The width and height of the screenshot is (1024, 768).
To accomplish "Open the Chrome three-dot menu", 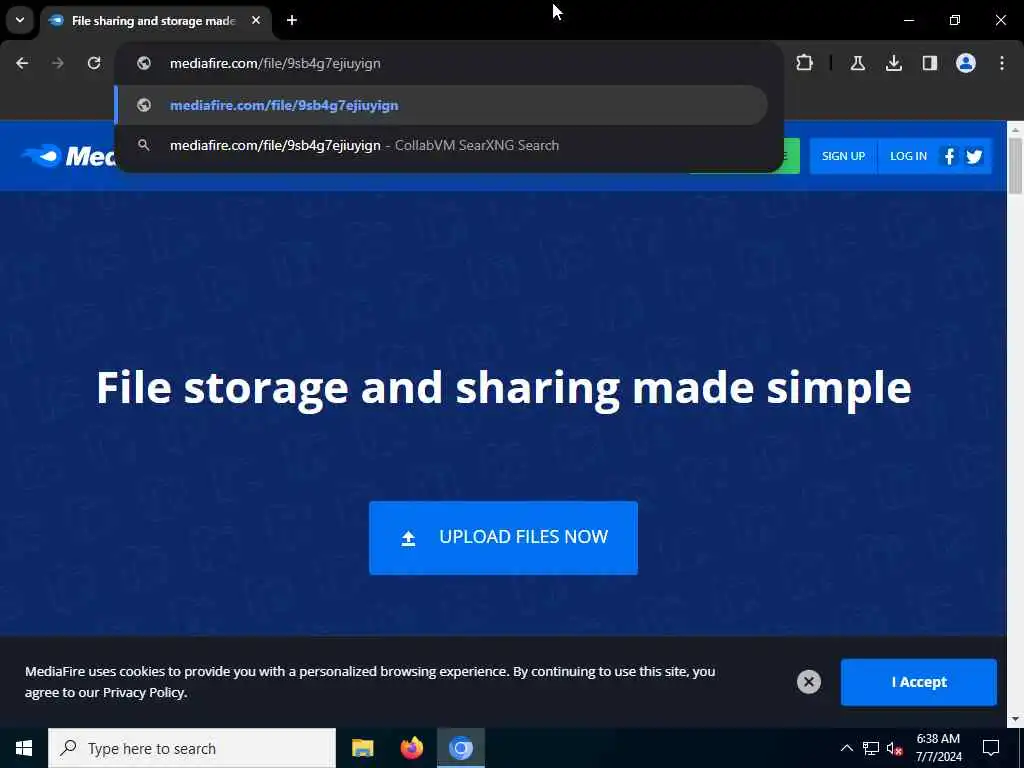I will point(1002,63).
